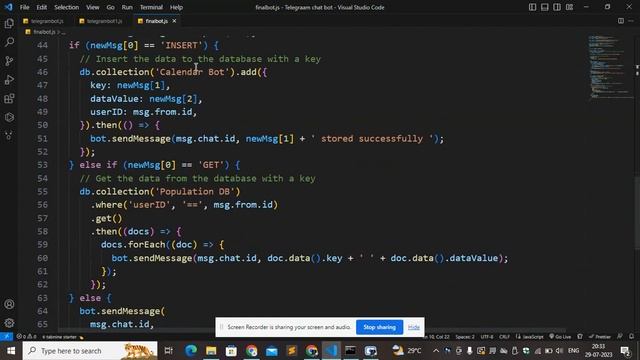640x360 pixels.
Task: Show hidden system tray icons
Action: click(x=436, y=351)
